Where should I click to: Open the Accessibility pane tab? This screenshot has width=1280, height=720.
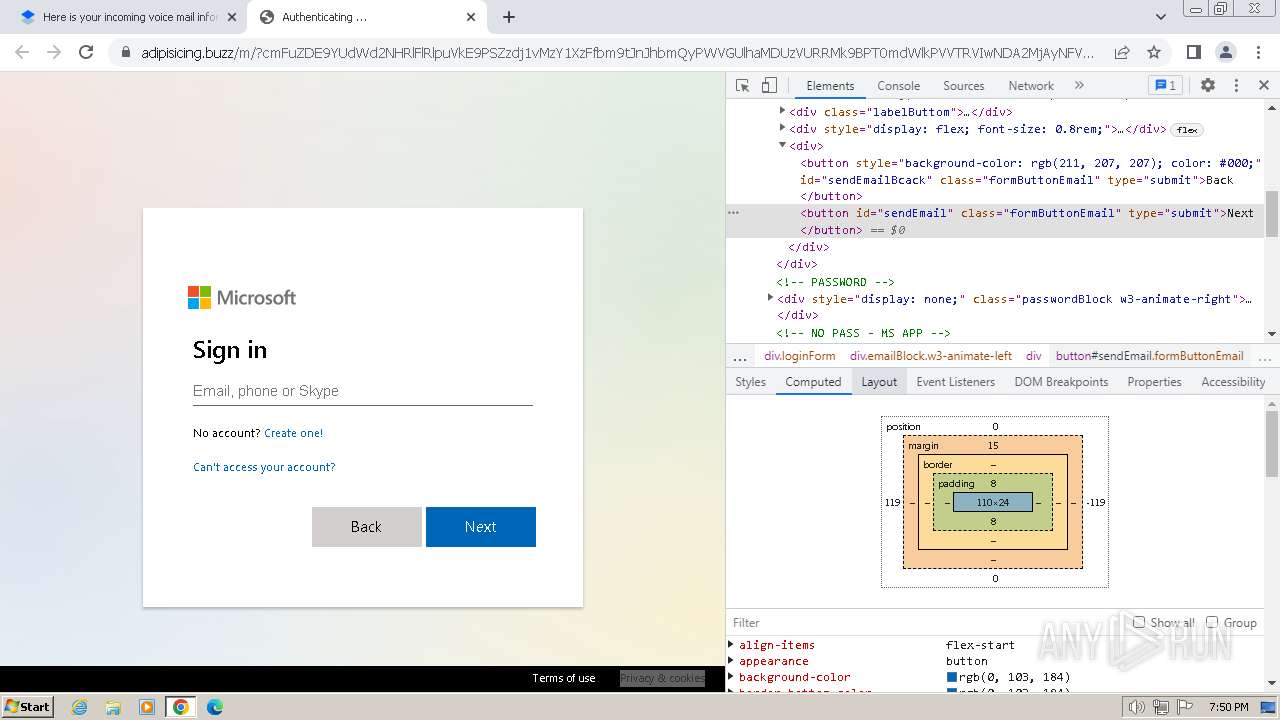(x=1233, y=382)
